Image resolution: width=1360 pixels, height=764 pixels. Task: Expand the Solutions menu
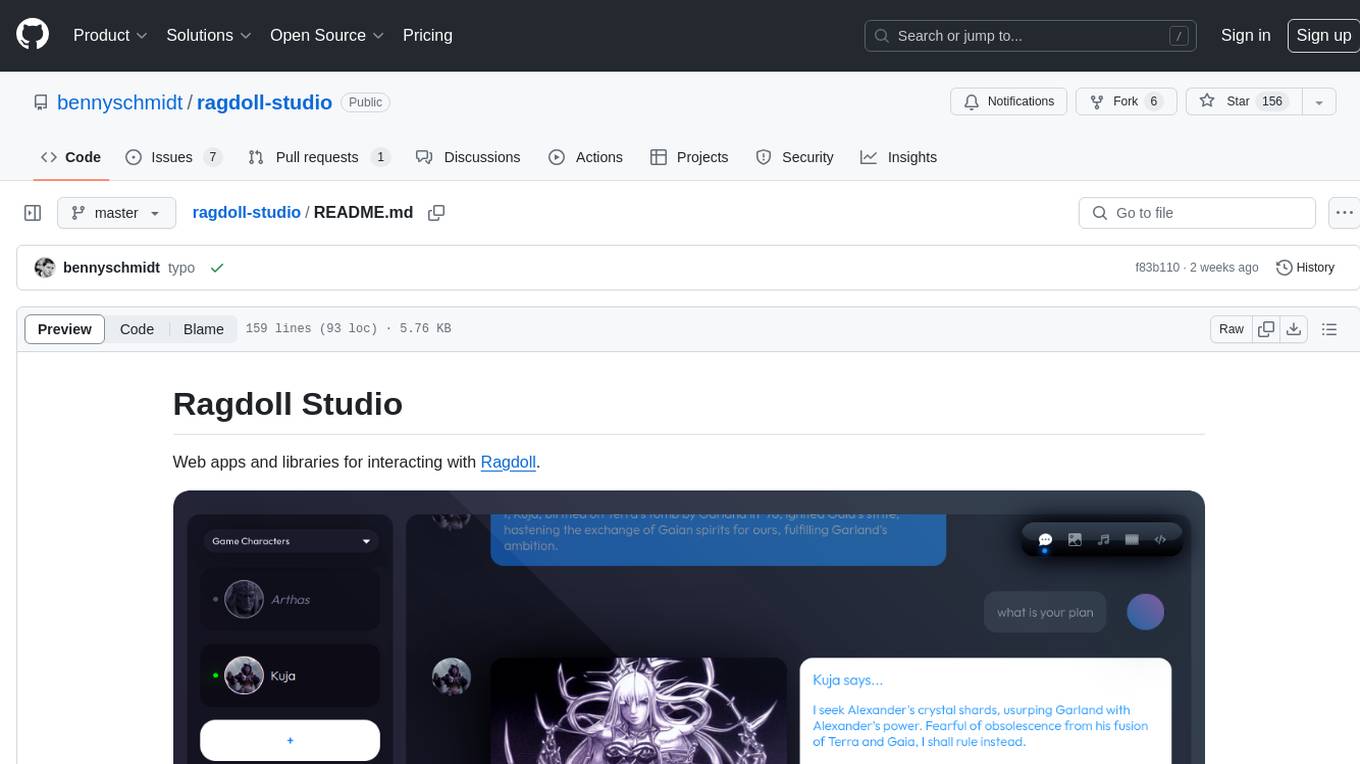click(208, 35)
